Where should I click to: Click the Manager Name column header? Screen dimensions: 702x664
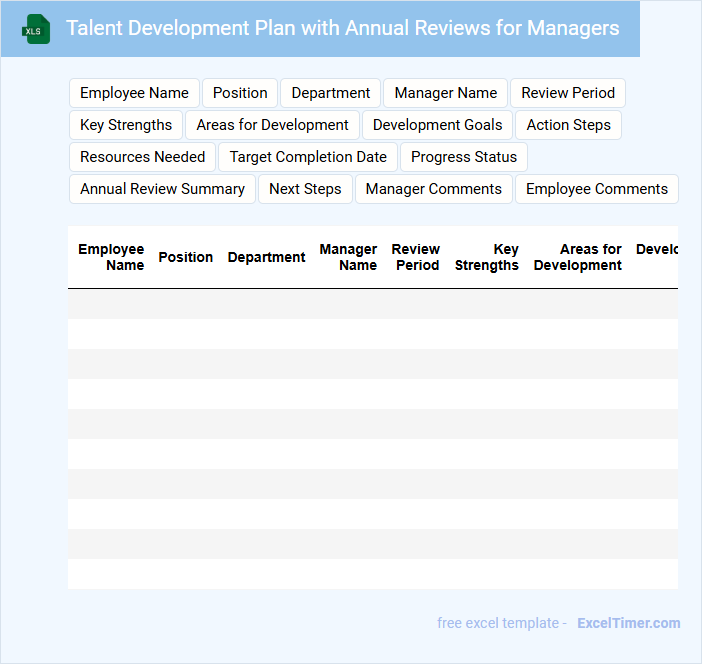348,257
